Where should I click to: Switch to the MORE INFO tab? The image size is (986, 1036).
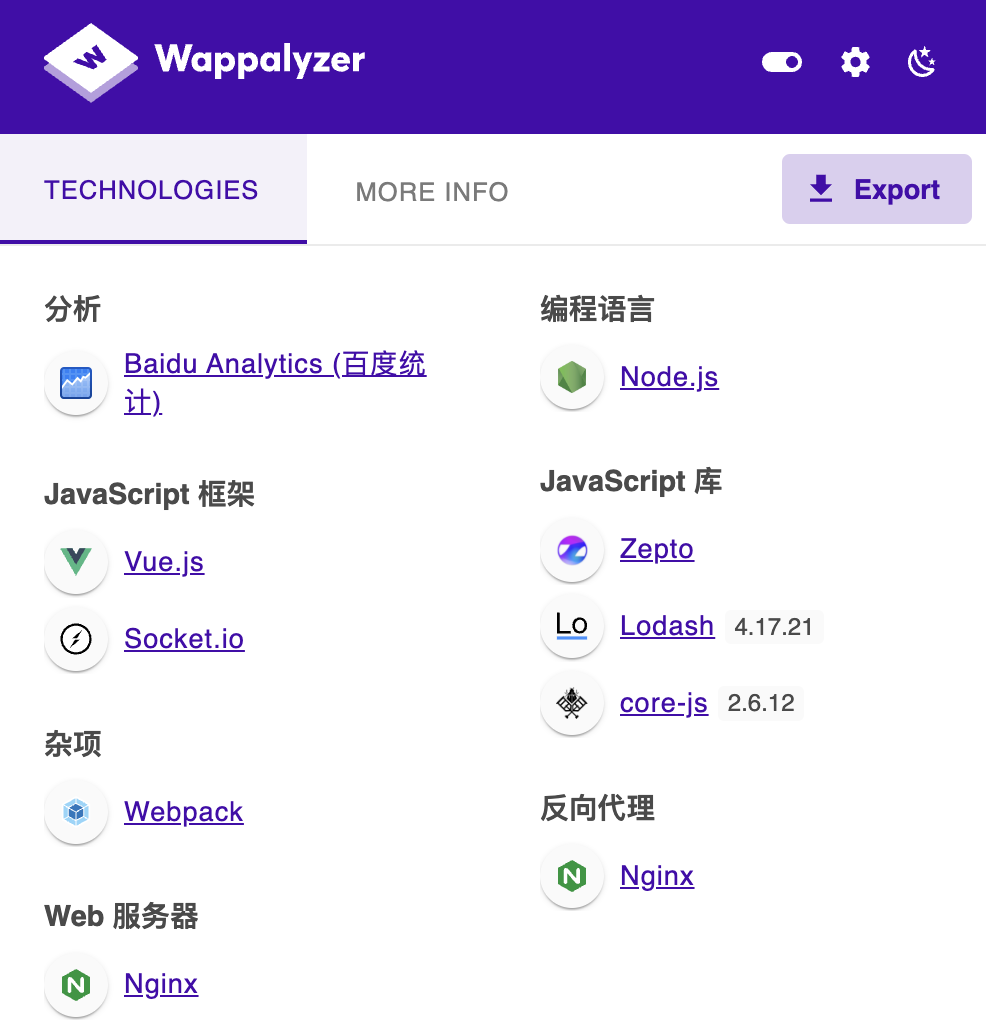click(x=432, y=192)
